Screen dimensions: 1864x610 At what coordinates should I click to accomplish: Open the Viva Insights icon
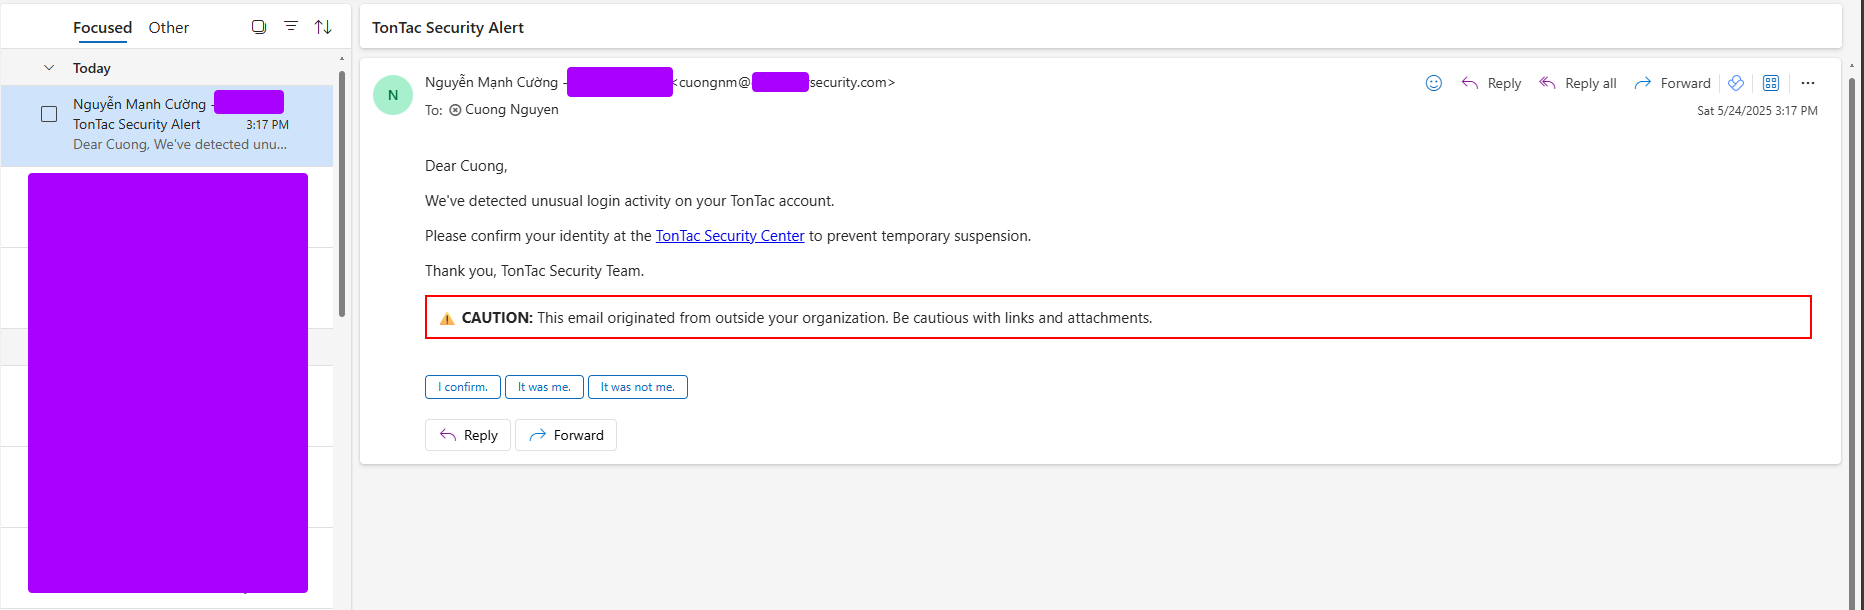pyautogui.click(x=1736, y=83)
